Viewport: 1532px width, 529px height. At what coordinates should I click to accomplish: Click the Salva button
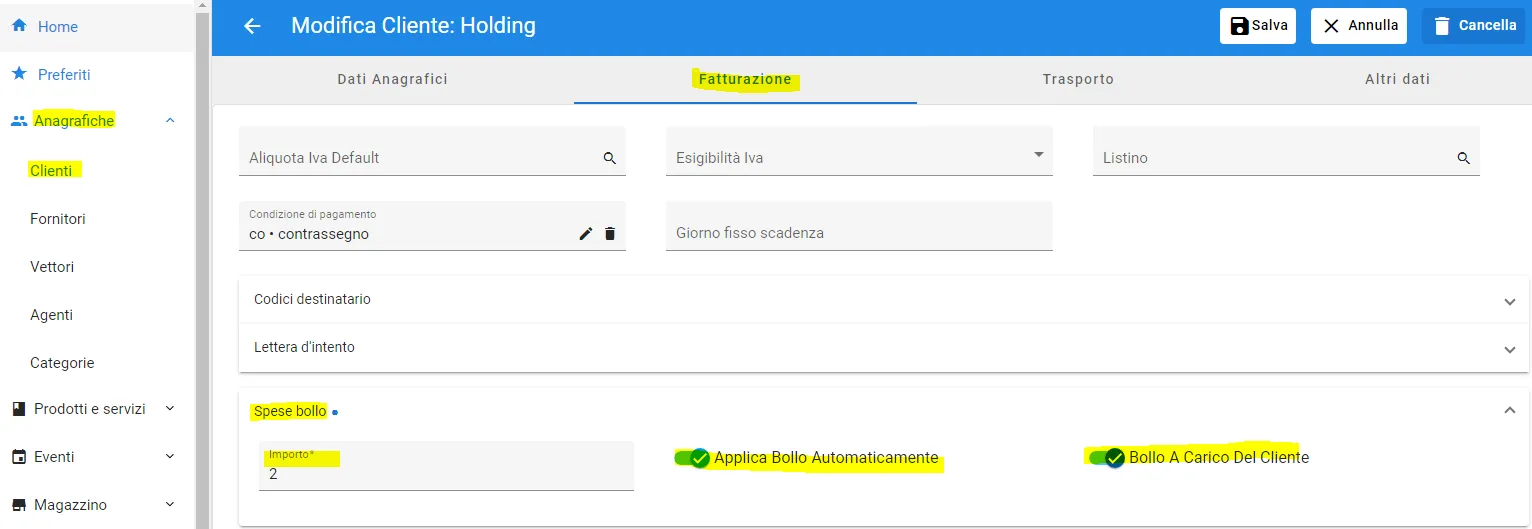1258,26
